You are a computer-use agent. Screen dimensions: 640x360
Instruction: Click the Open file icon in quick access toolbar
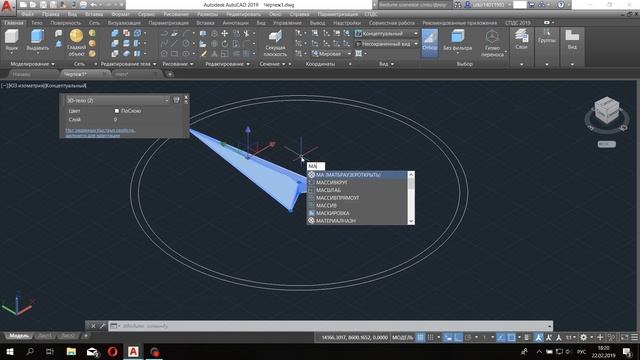(x=33, y=5)
